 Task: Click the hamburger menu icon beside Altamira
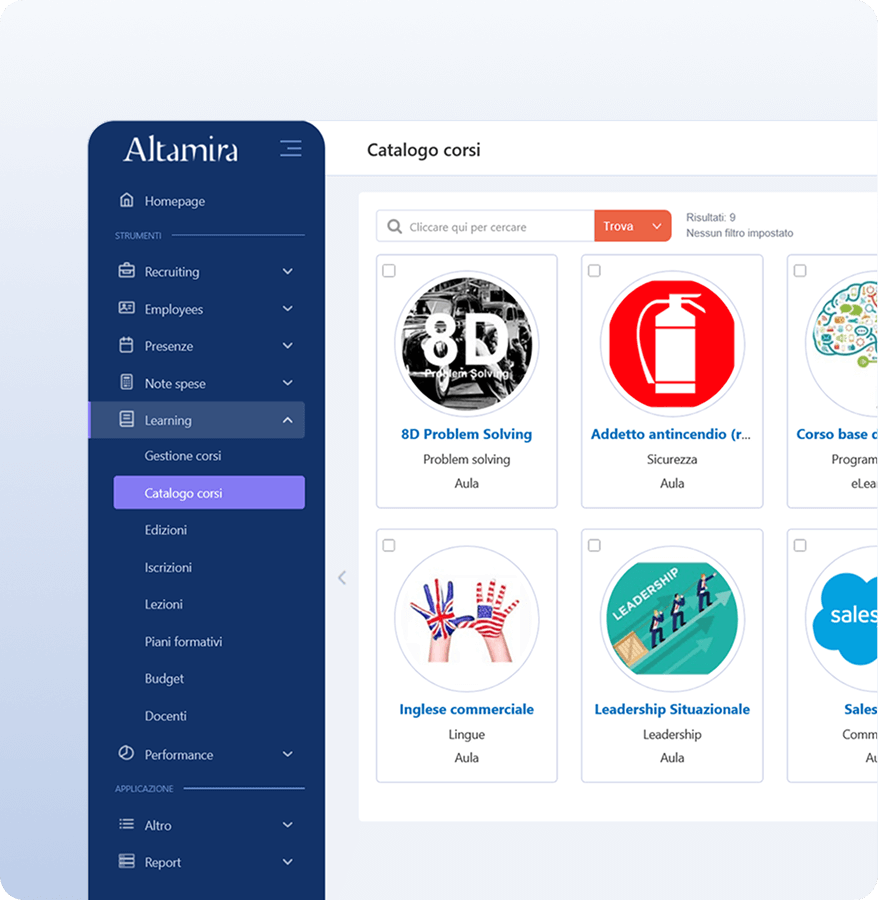click(x=290, y=149)
